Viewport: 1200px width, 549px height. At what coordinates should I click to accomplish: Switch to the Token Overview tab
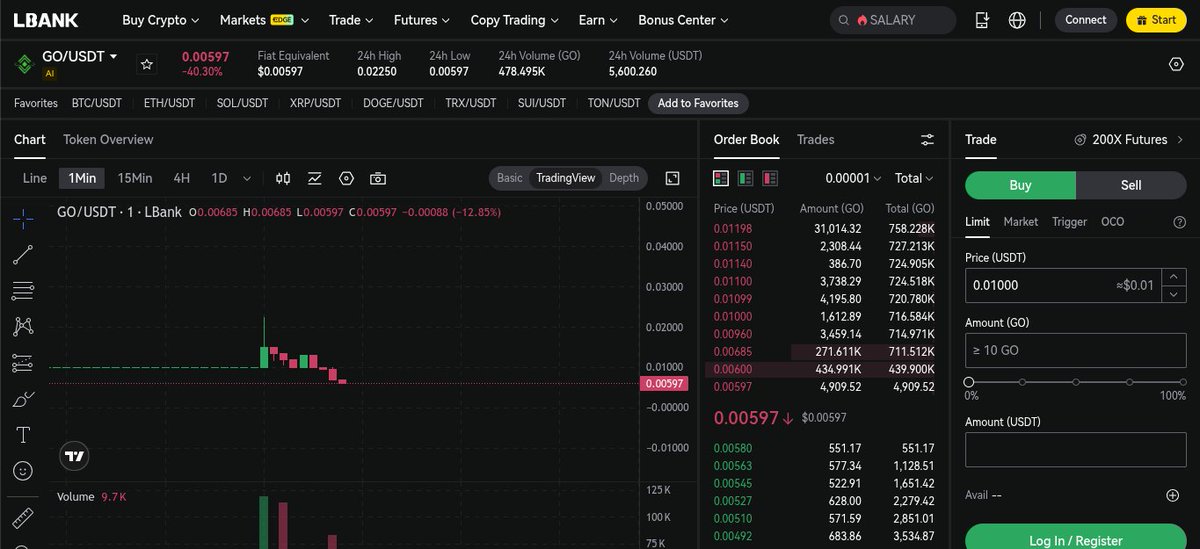coord(108,140)
